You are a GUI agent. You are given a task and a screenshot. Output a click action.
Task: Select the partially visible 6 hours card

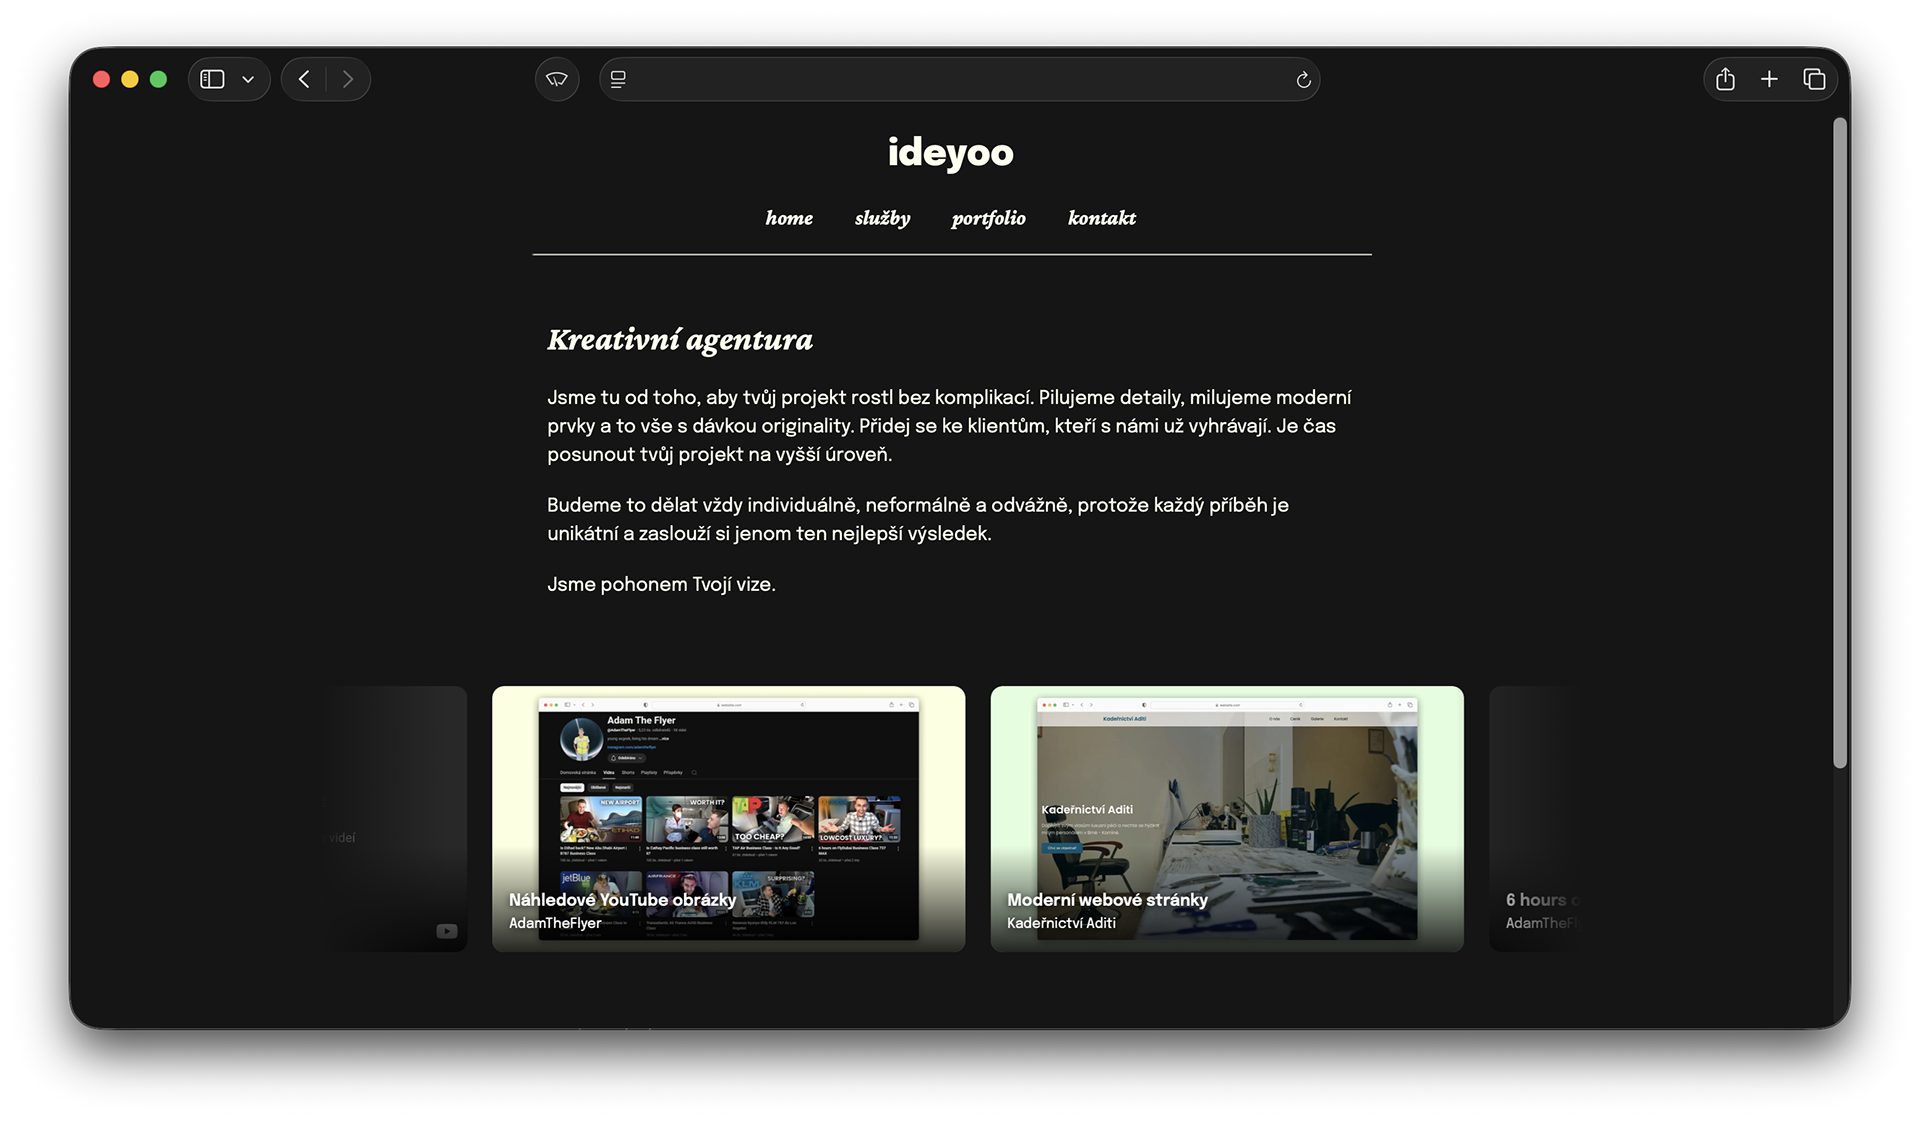pos(1535,818)
